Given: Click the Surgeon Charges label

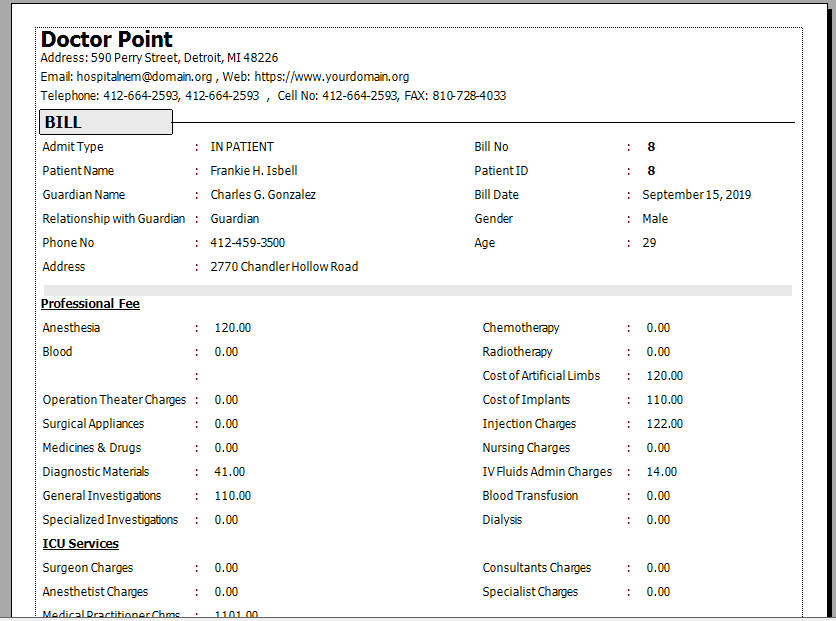Looking at the screenshot, I should [x=88, y=568].
